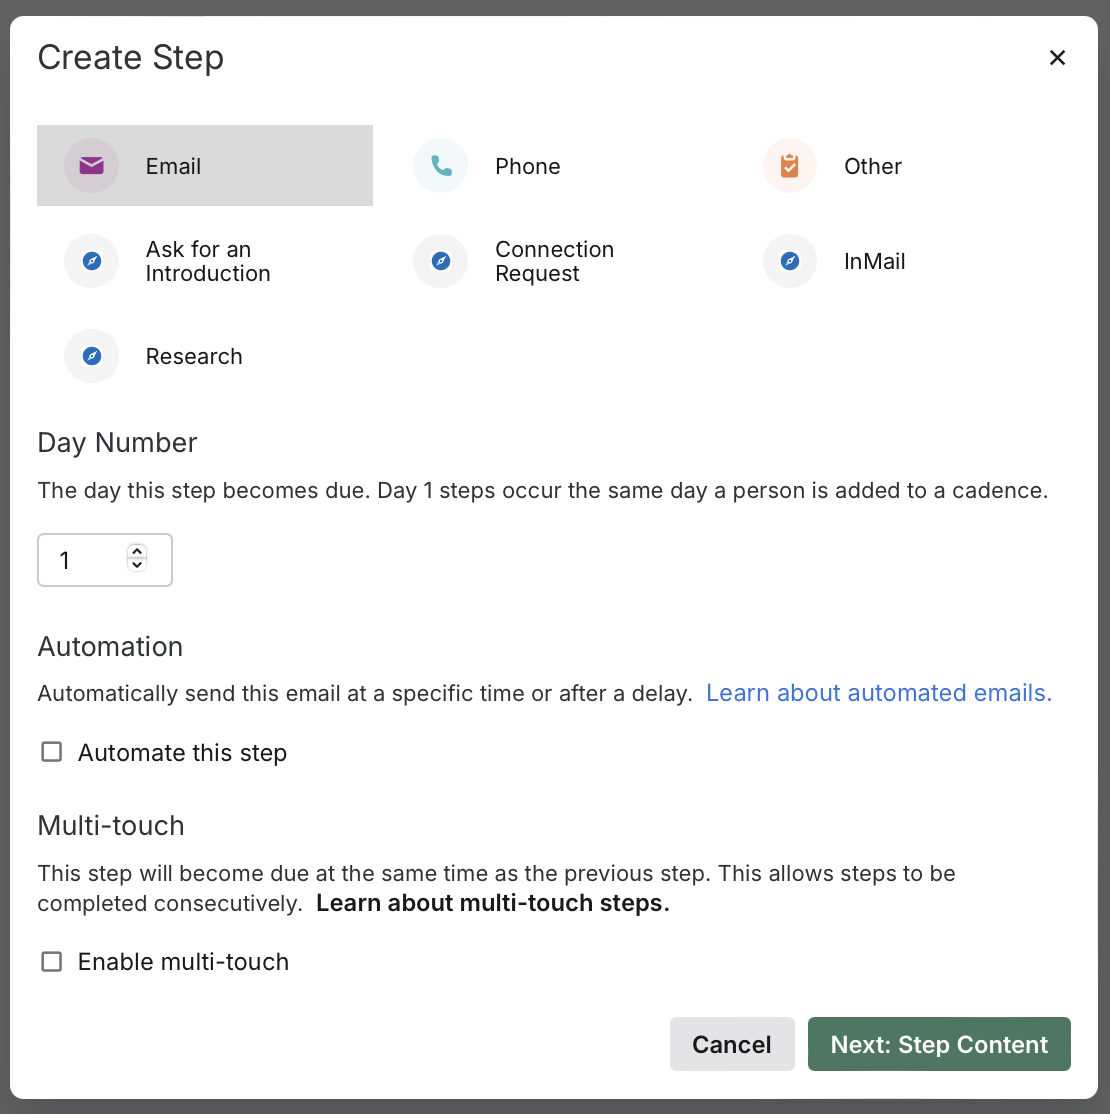Select the InMail compass icon
1110x1114 pixels.
coord(790,261)
